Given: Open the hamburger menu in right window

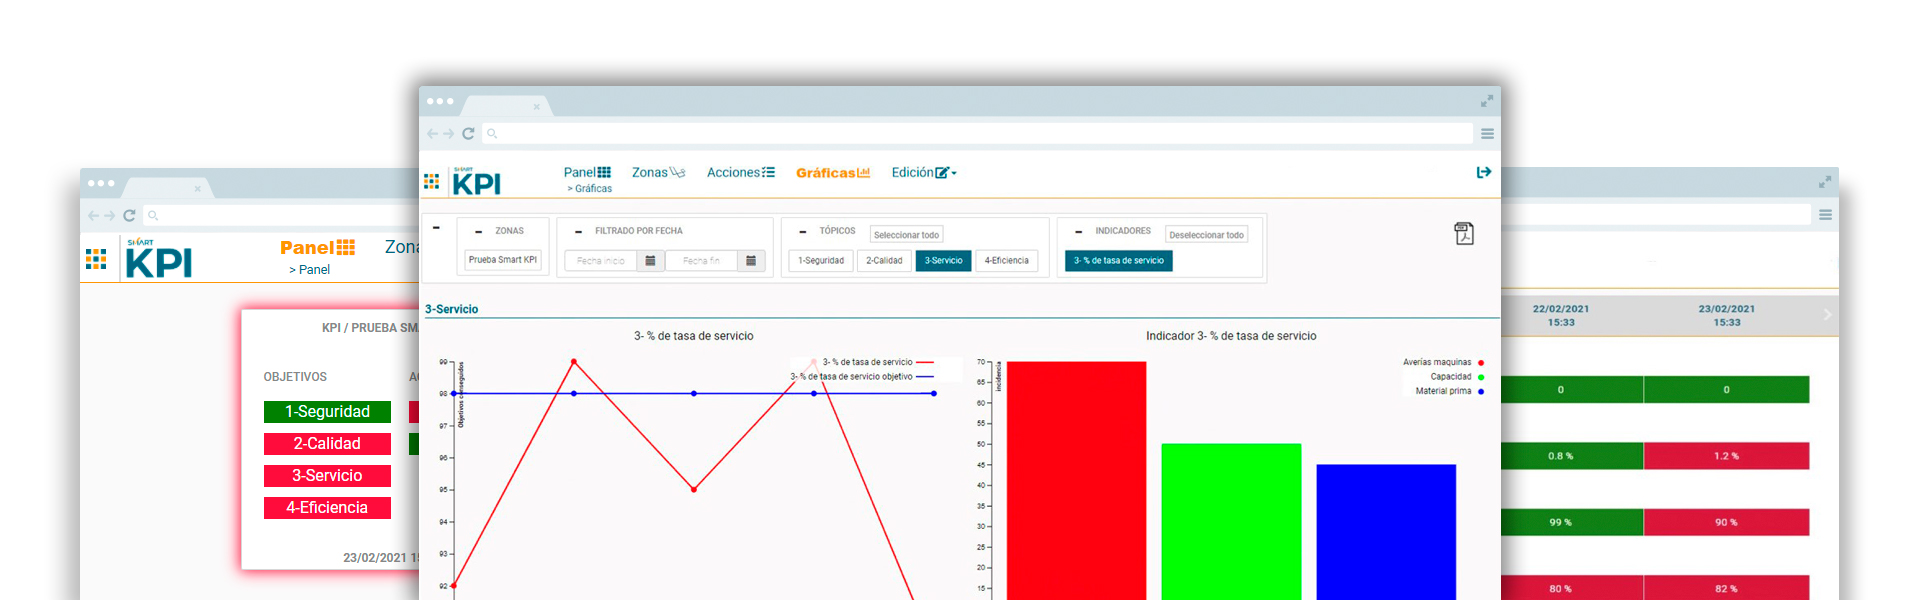Looking at the screenshot, I should [x=1825, y=215].
